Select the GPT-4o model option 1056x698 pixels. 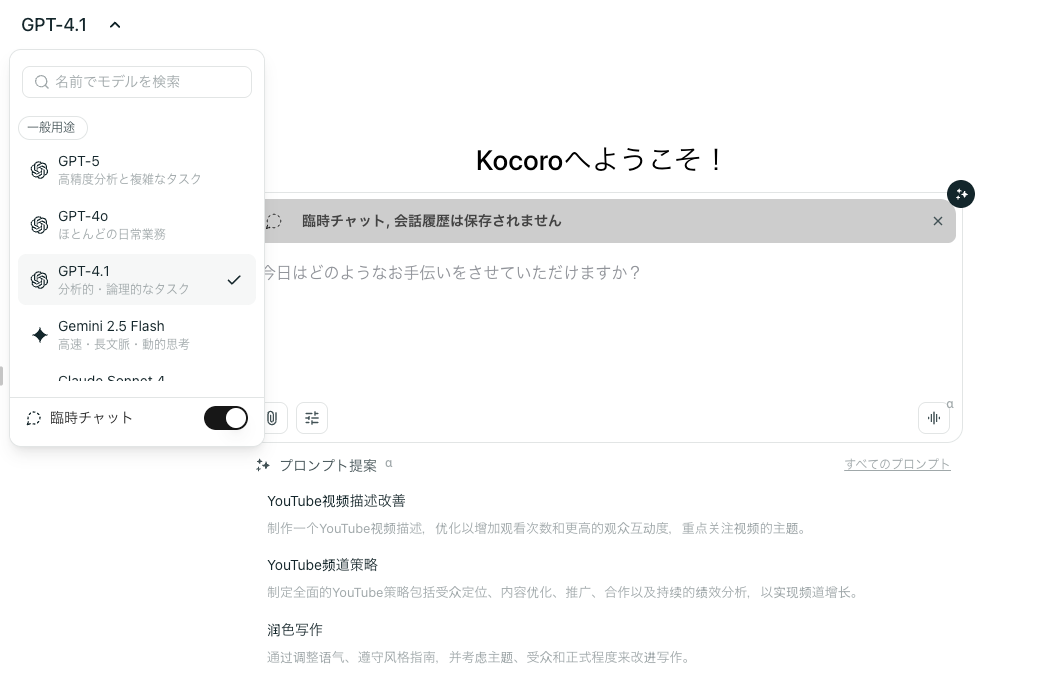(137, 224)
